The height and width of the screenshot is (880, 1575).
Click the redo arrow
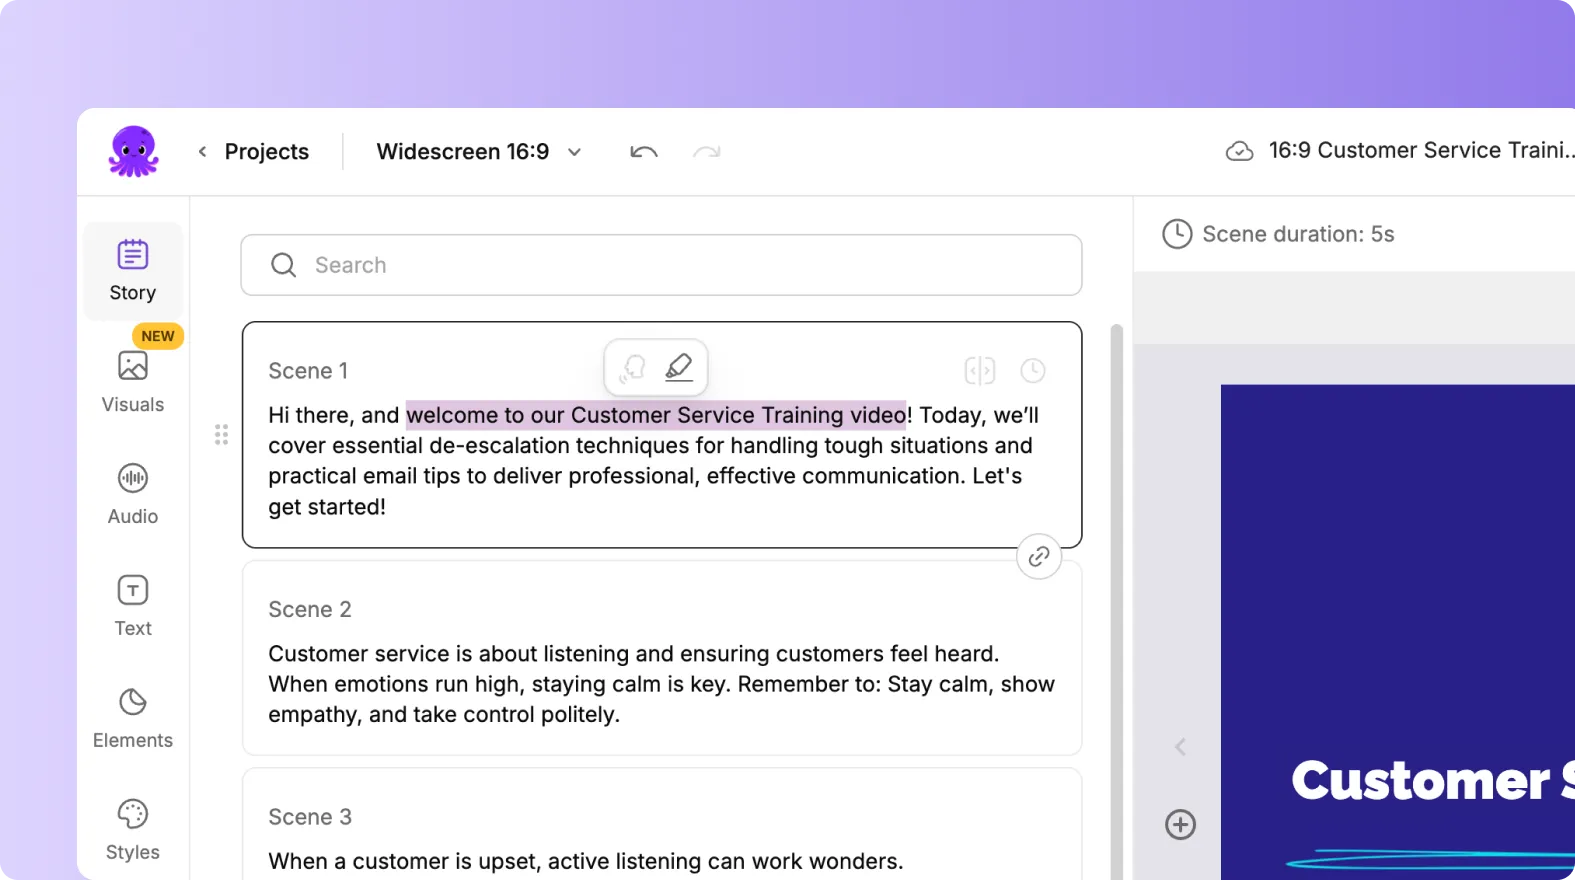tap(707, 152)
